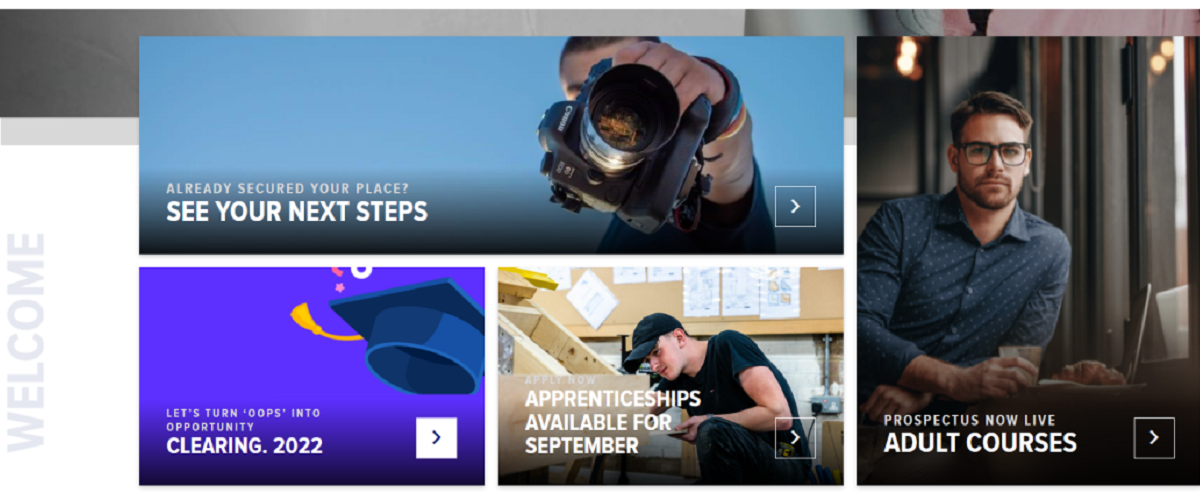
Task: Open Clearing 2022 via its white arrow button
Action: click(436, 437)
